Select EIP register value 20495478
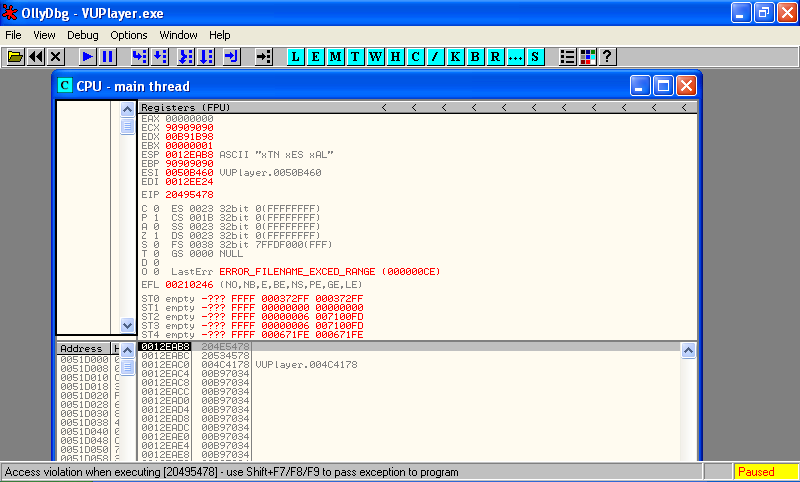Viewport: 800px width, 482px height. coord(189,195)
